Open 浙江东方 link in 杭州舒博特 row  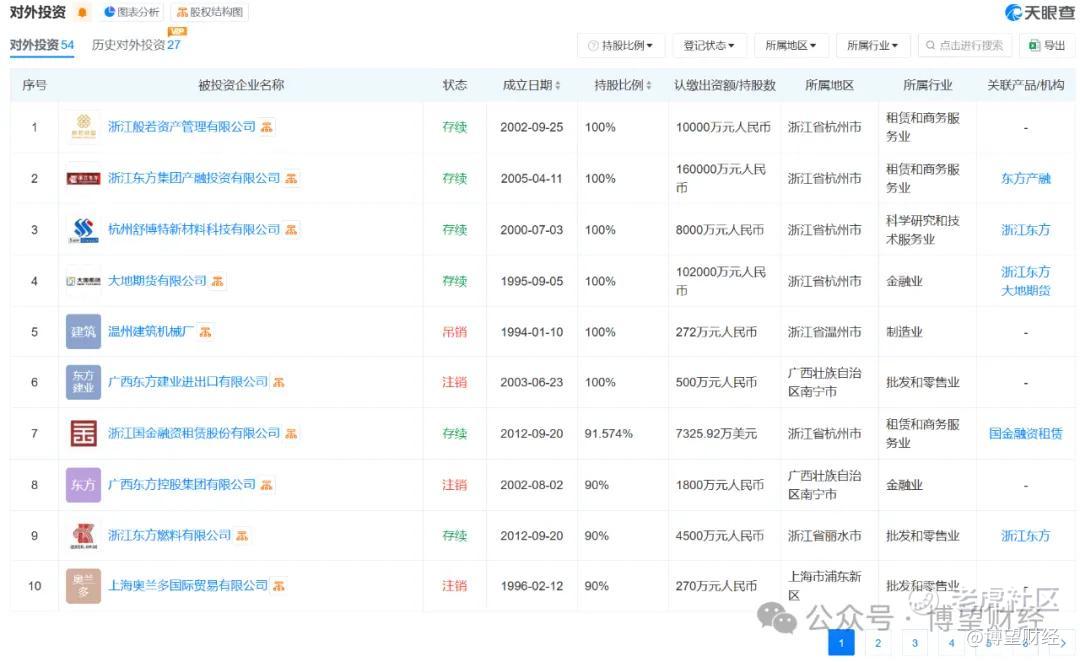click(x=1026, y=229)
